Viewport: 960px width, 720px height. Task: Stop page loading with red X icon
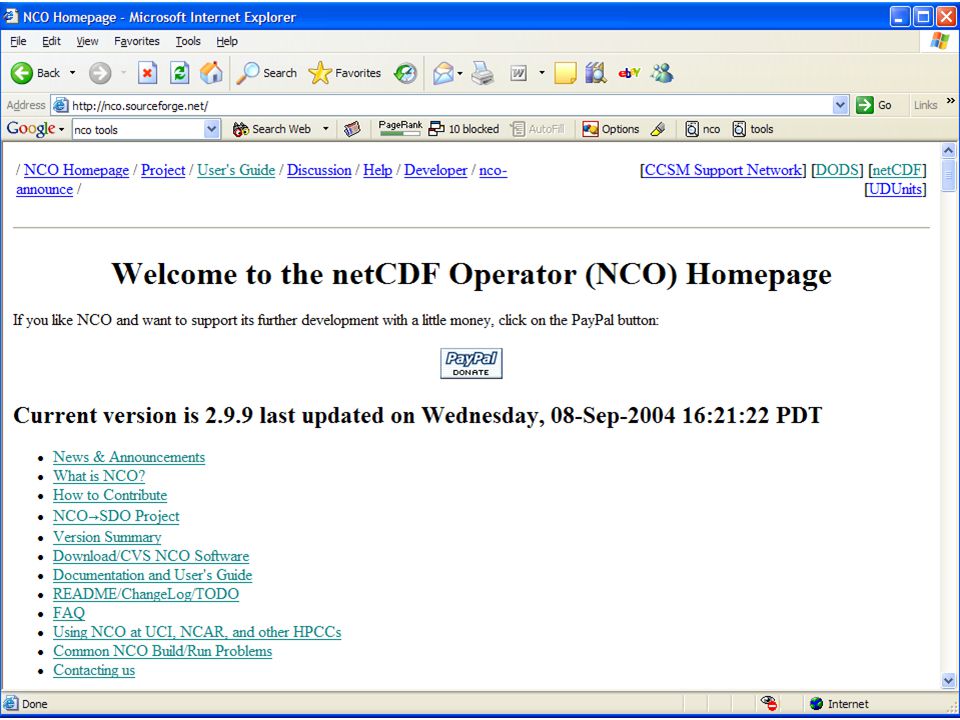[147, 73]
